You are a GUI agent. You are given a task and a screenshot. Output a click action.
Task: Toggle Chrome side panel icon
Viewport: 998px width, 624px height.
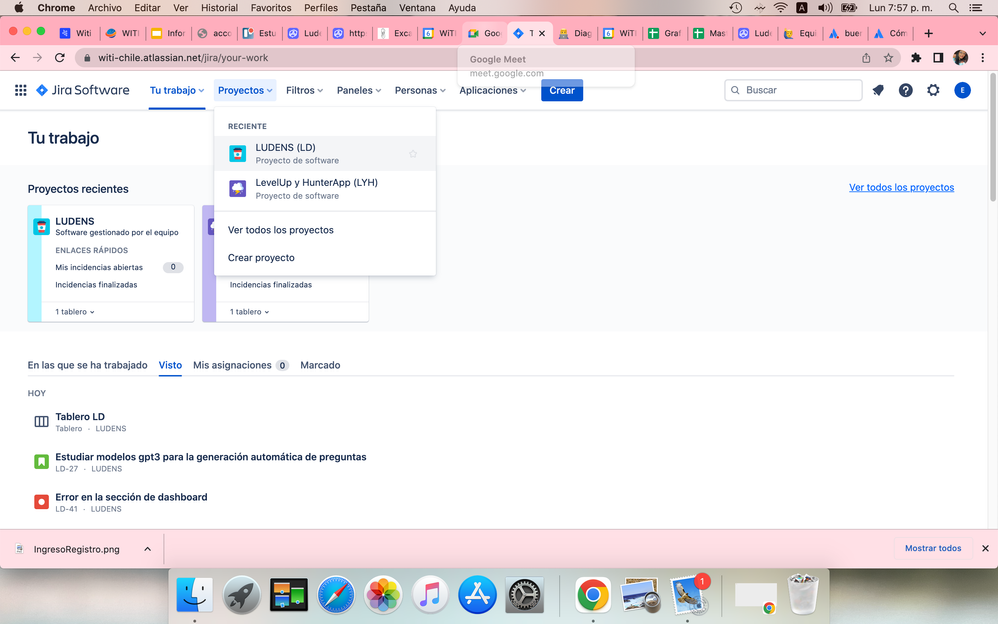click(938, 58)
